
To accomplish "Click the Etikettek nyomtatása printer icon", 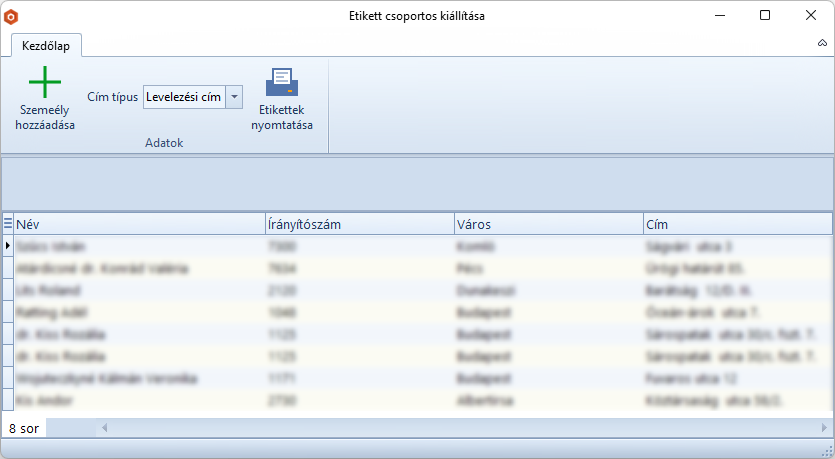I will click(281, 82).
